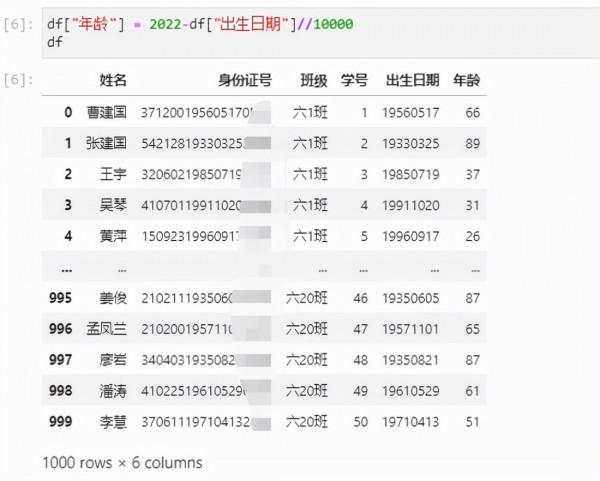600x481 pixels.
Task: Click age value 66 in row 0
Action: [x=473, y=113]
